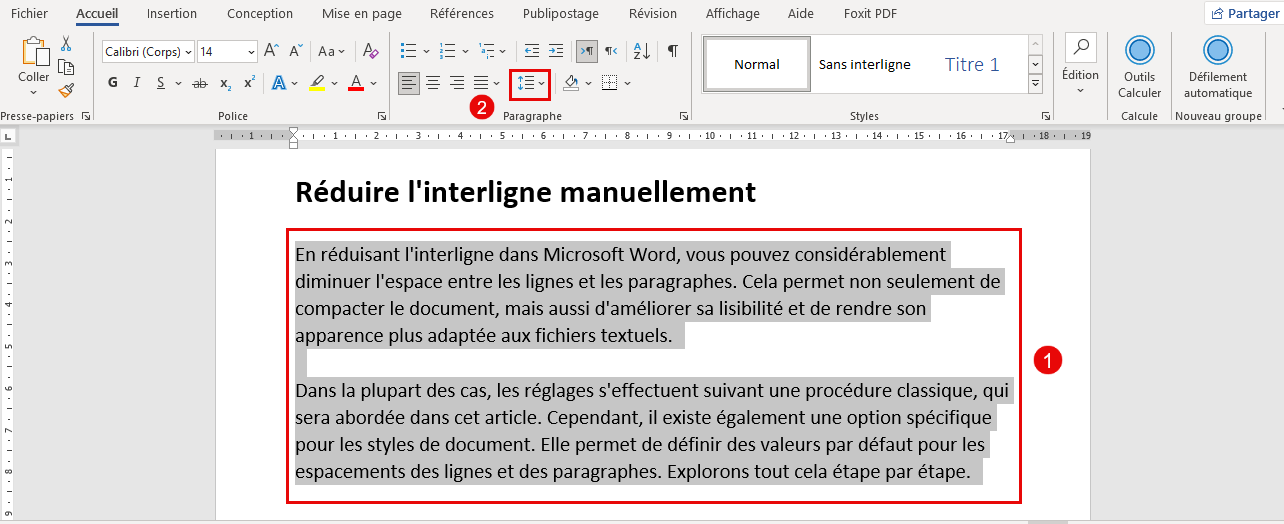1284x524 pixels.
Task: Select the Format Painter brush icon
Action: click(66, 90)
